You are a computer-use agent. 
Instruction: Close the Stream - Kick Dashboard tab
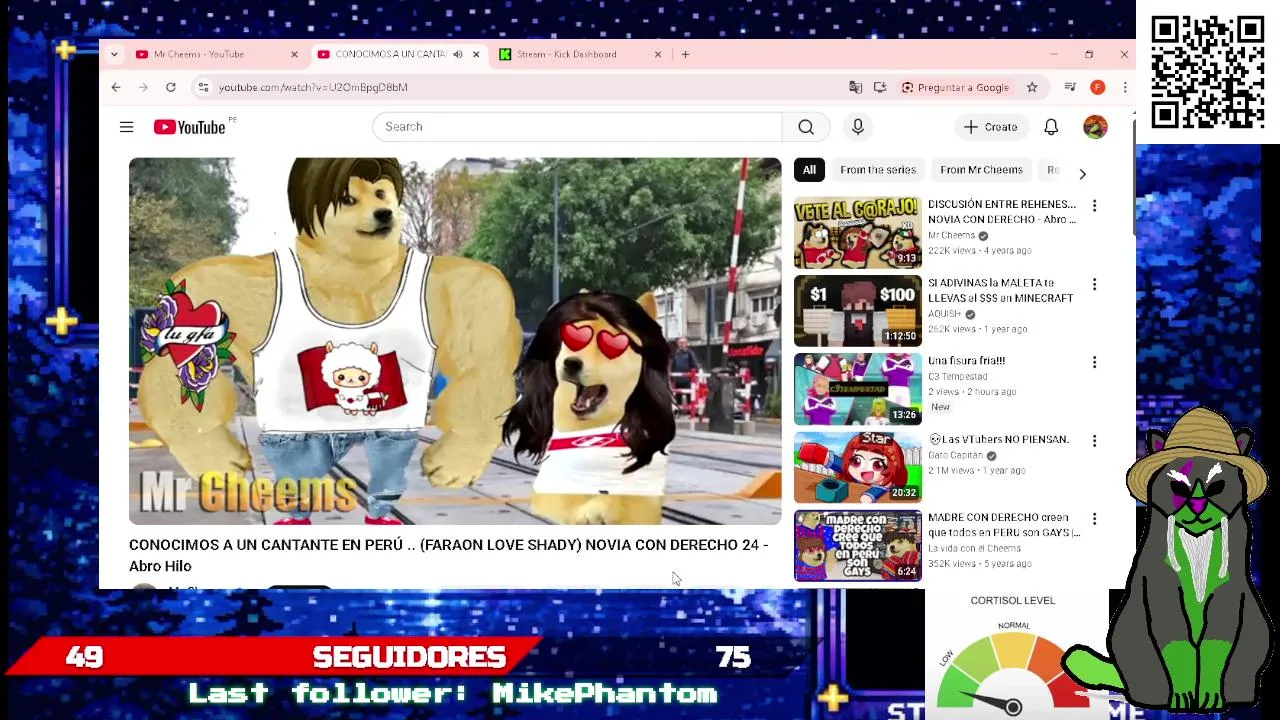coord(657,54)
